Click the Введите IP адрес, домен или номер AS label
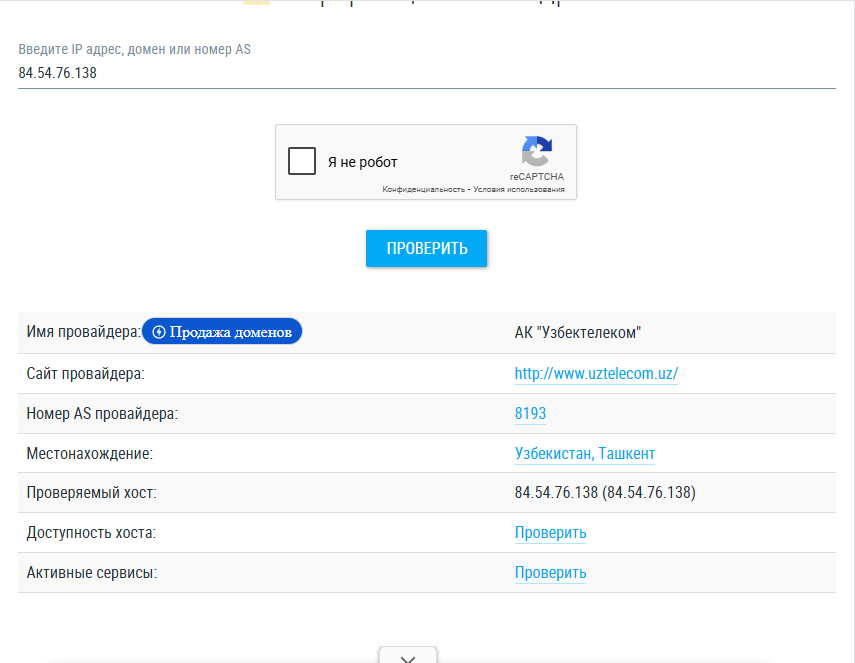This screenshot has height=663, width=855. click(x=135, y=49)
